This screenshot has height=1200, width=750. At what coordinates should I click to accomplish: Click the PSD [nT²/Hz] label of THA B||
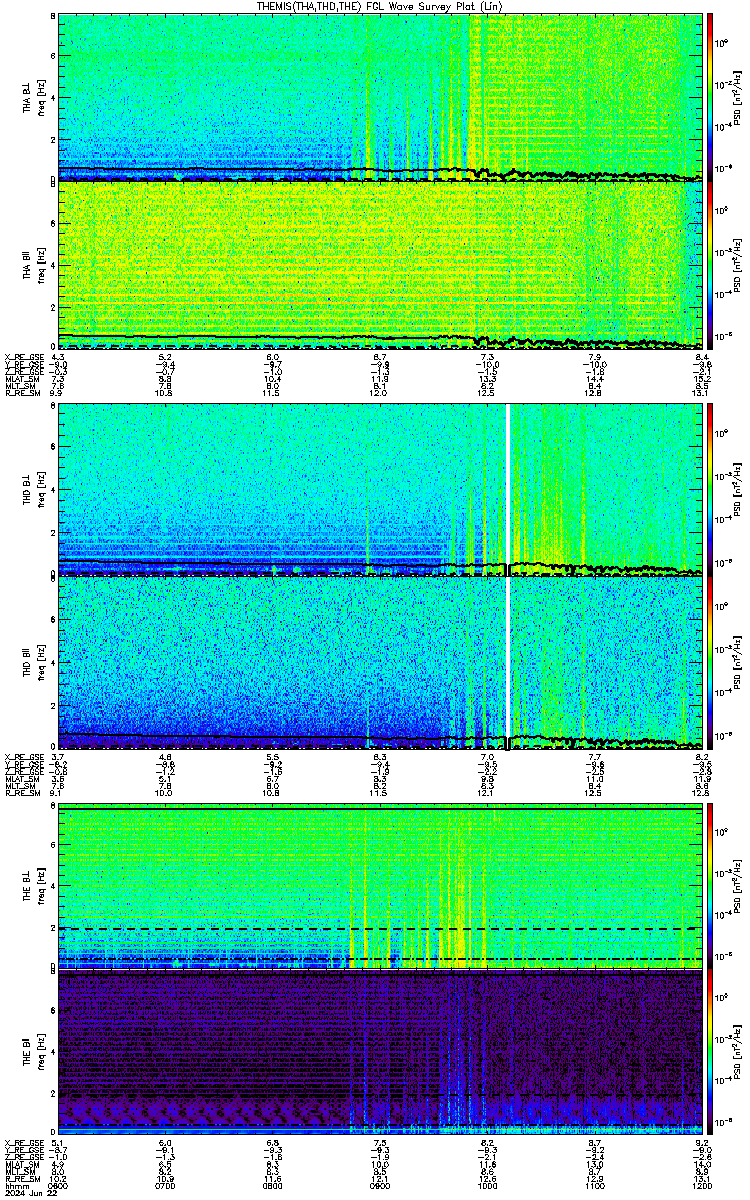[x=738, y=265]
